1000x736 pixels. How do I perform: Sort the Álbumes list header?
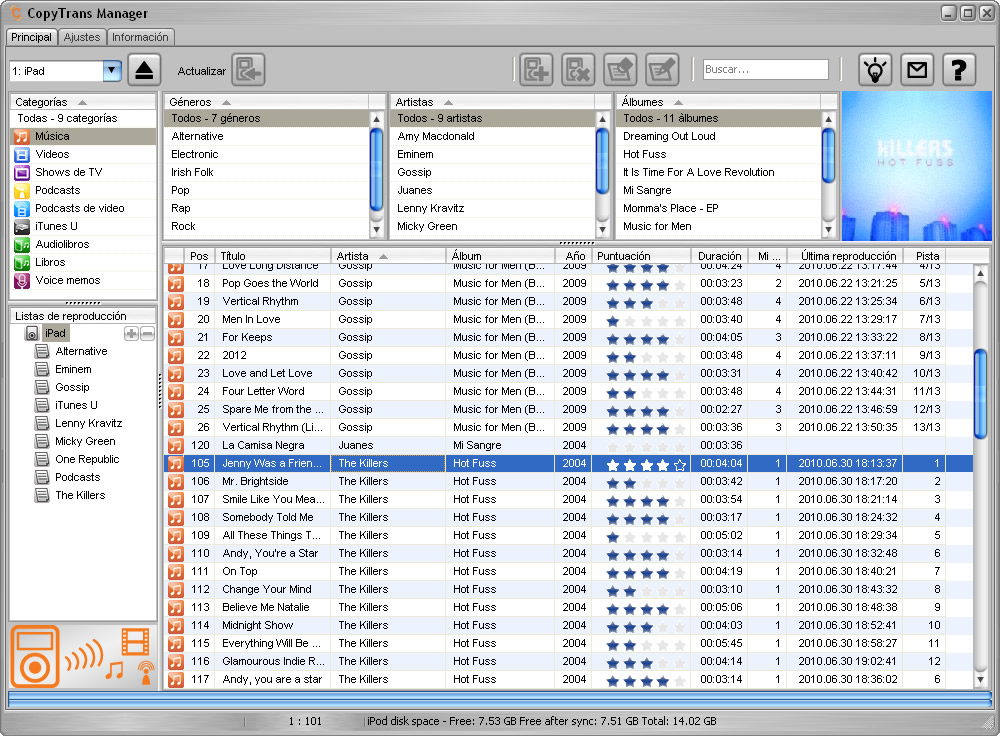pyautogui.click(x=717, y=102)
